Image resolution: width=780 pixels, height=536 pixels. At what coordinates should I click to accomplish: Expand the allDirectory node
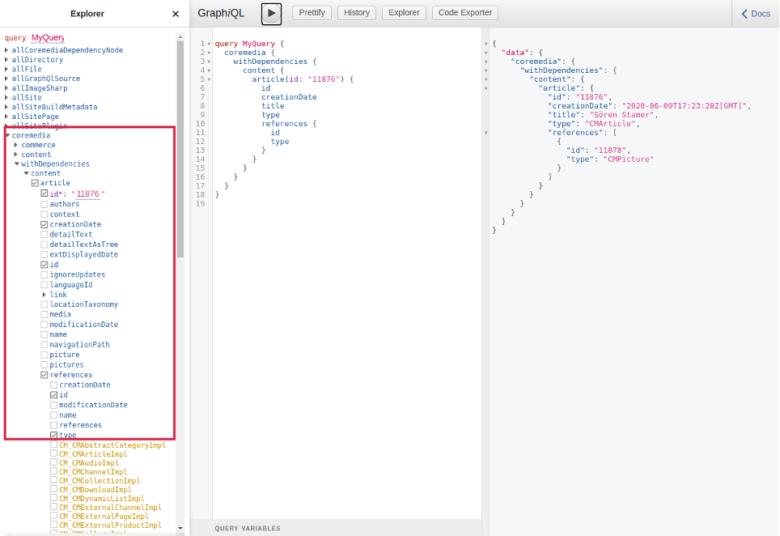[6, 60]
